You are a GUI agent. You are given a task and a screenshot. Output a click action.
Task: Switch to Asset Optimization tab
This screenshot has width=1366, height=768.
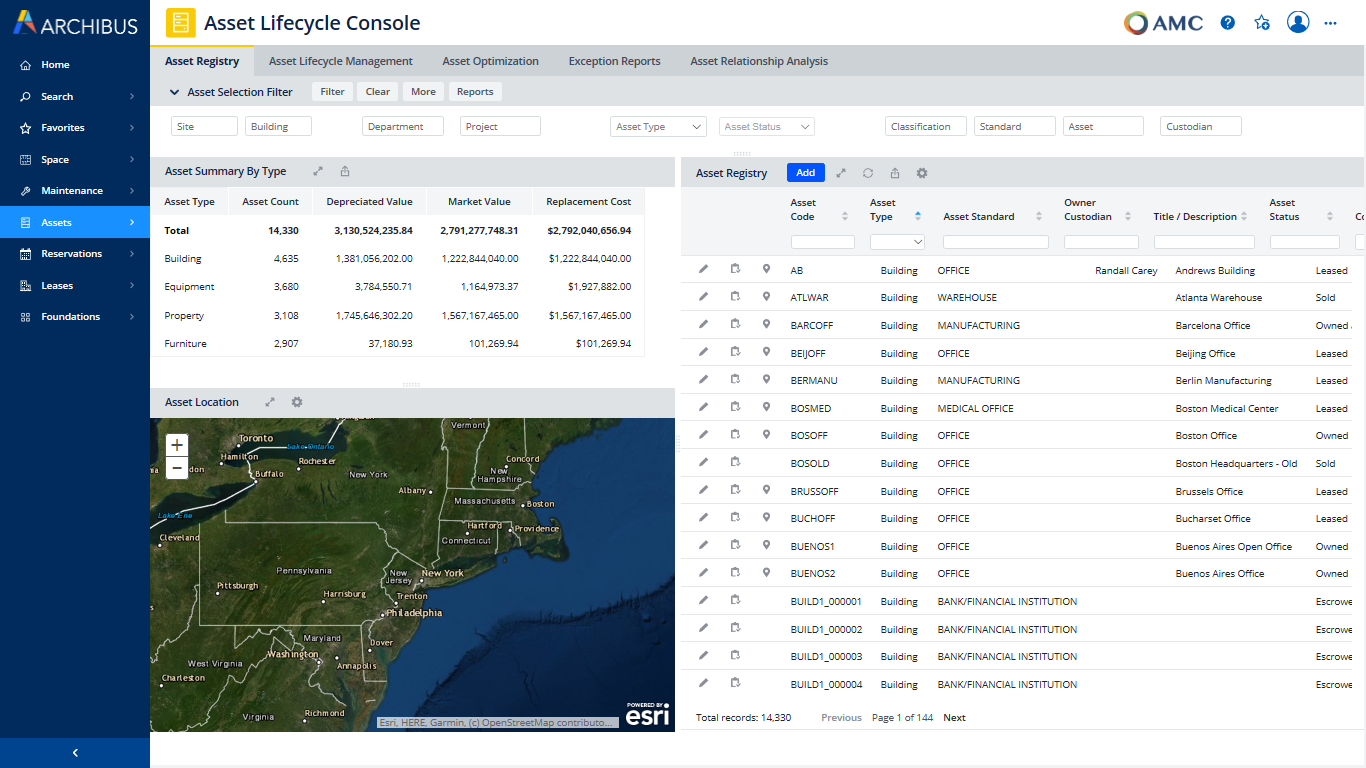(490, 61)
